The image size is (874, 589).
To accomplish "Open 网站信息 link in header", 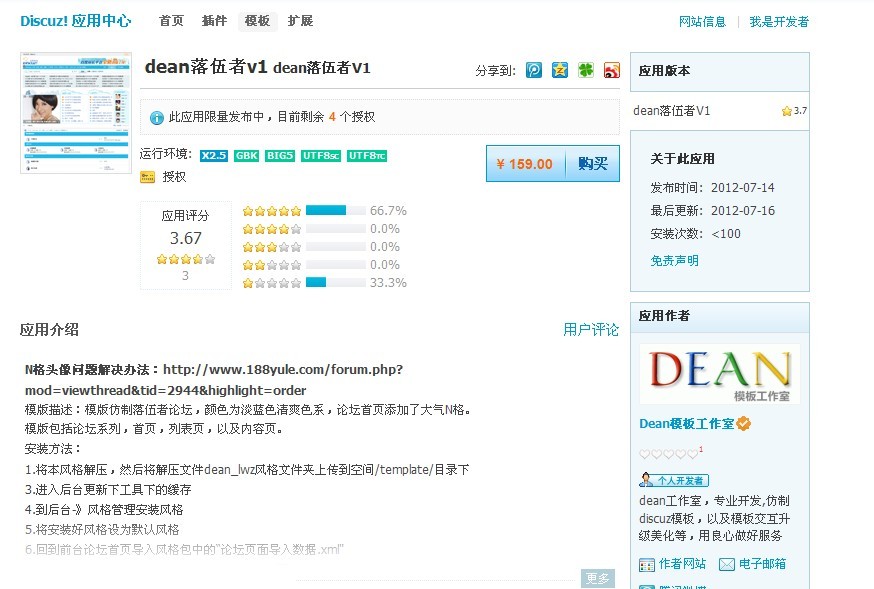I will pyautogui.click(x=702, y=22).
